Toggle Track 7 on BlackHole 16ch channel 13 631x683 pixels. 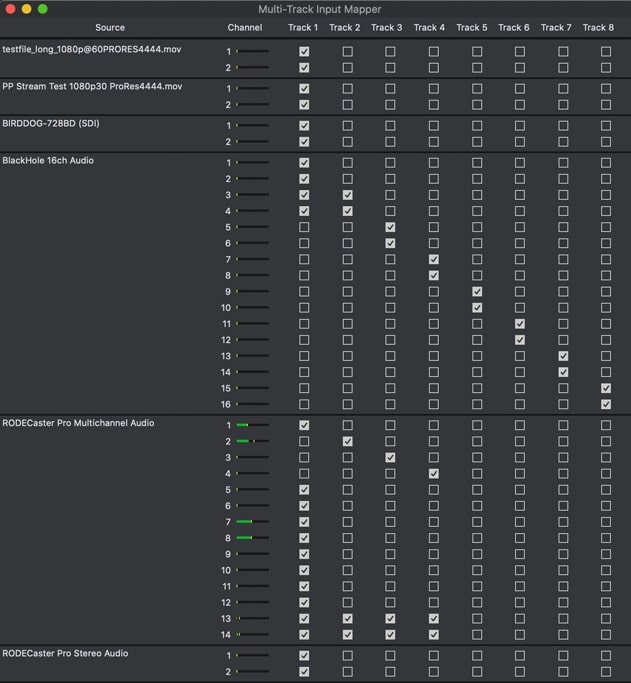click(x=563, y=356)
